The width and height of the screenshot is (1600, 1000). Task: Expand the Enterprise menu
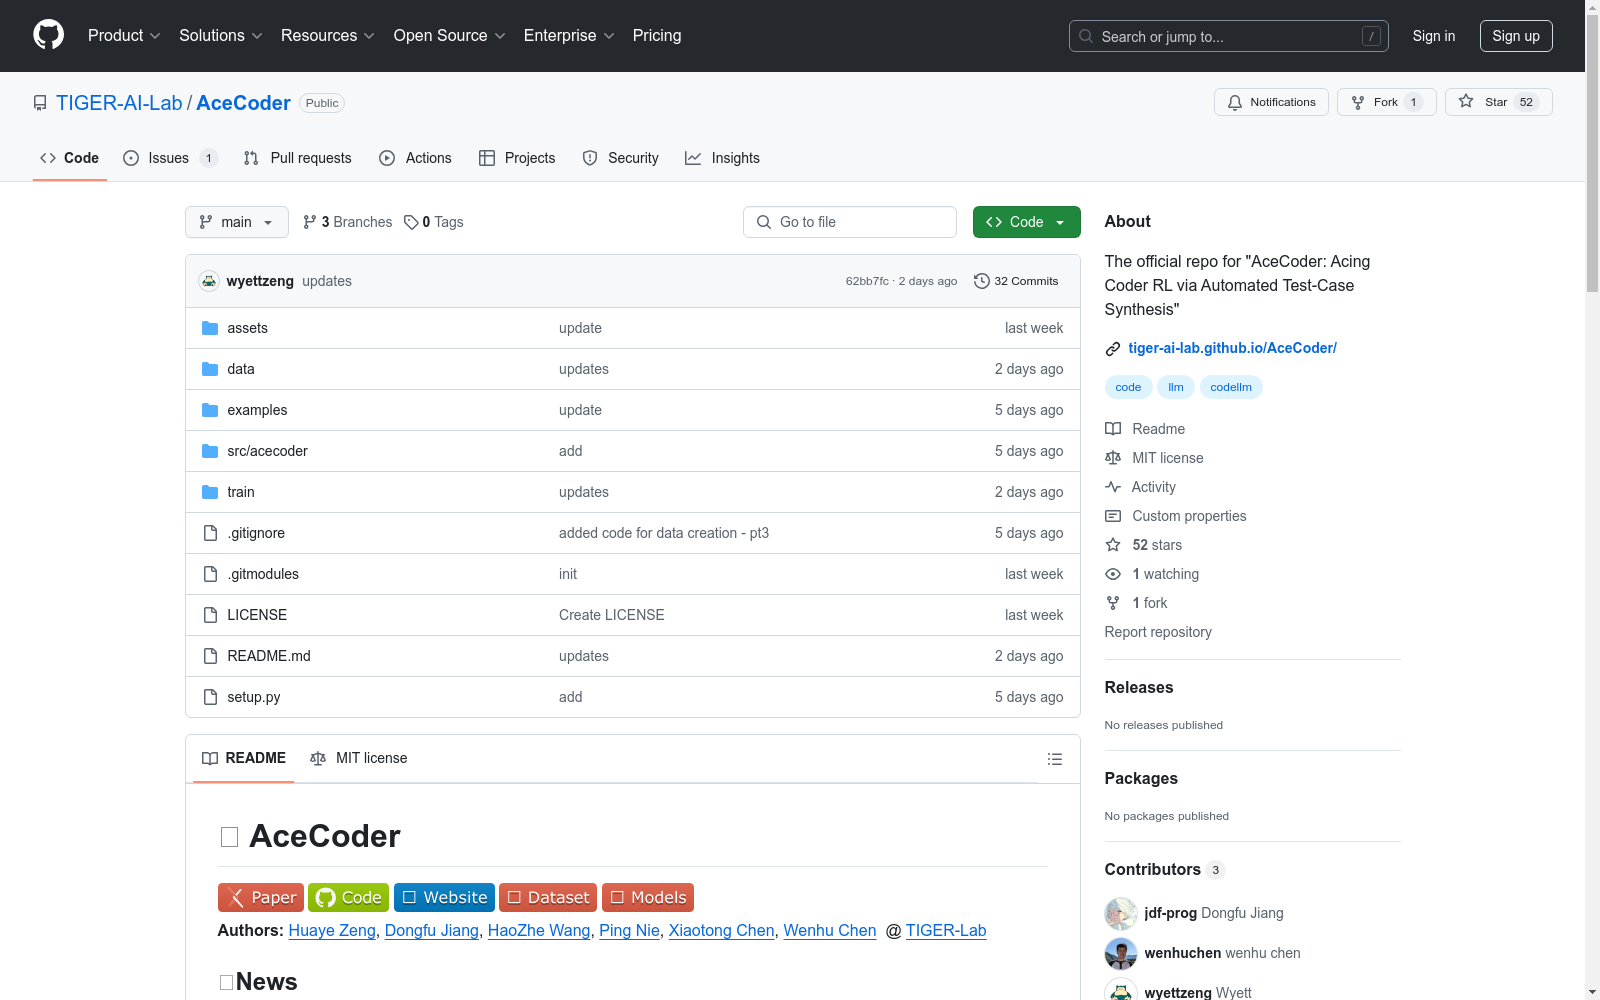click(x=569, y=36)
